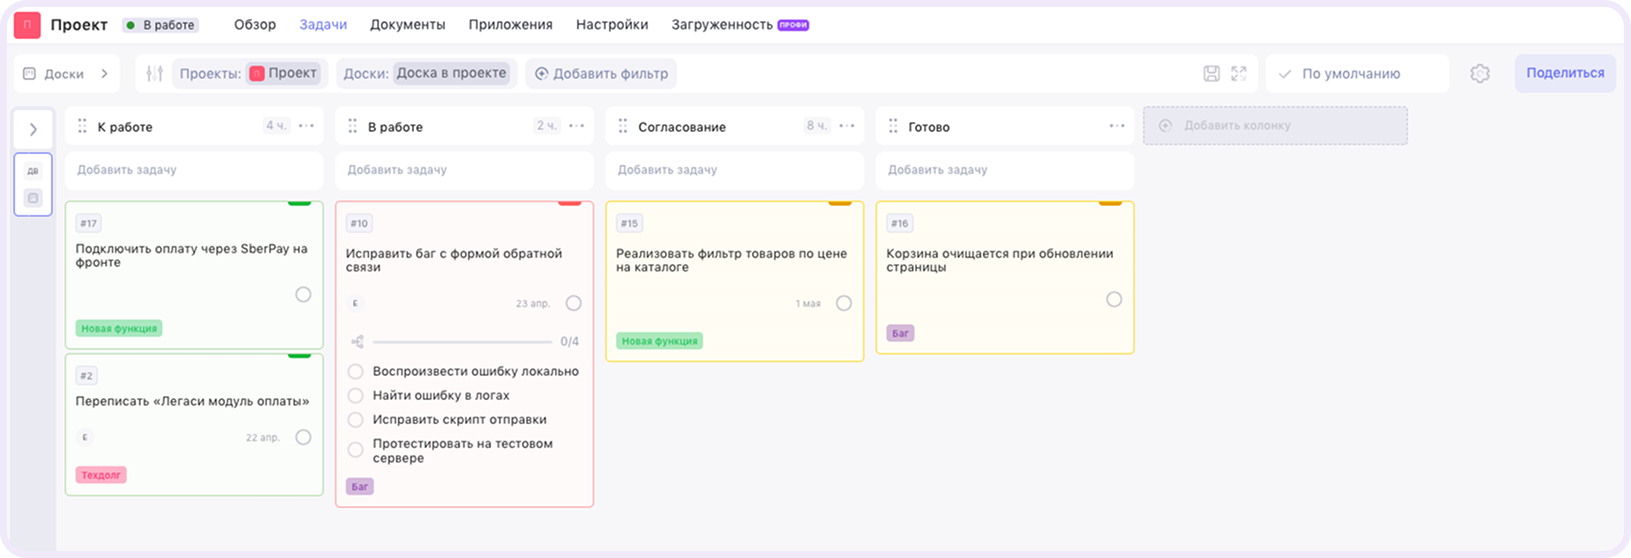Click «Добавить задачу» field in «В работе» column
Image resolution: width=1631 pixels, height=558 pixels.
point(464,170)
